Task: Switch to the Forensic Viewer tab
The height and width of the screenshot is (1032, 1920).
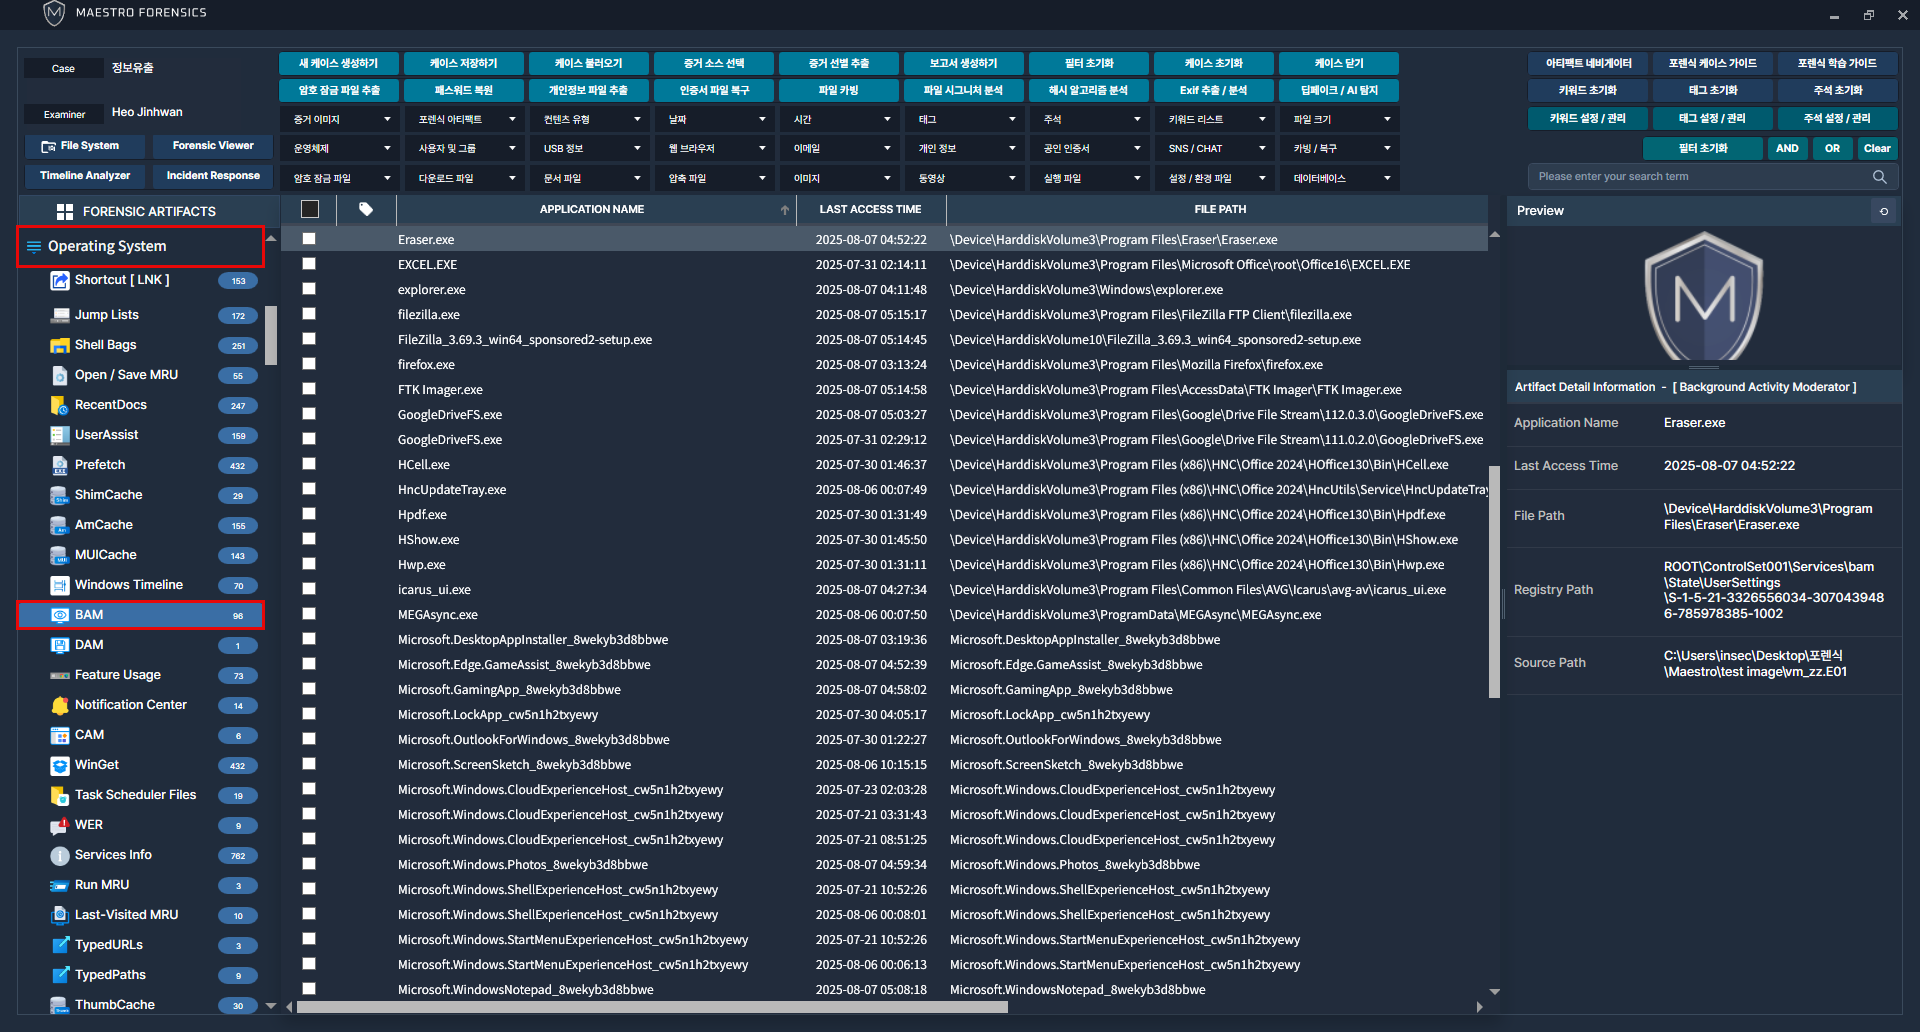Action: (x=212, y=146)
